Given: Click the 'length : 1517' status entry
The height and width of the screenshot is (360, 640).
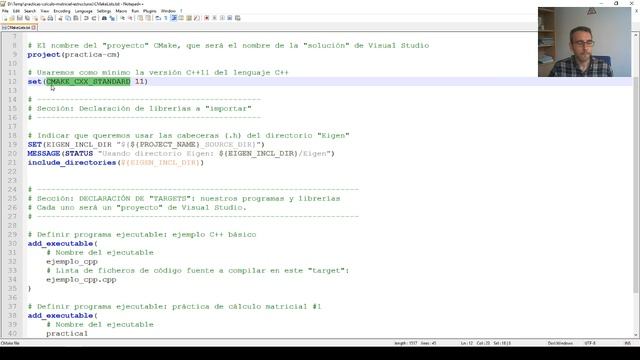Looking at the screenshot, I should coord(406,343).
